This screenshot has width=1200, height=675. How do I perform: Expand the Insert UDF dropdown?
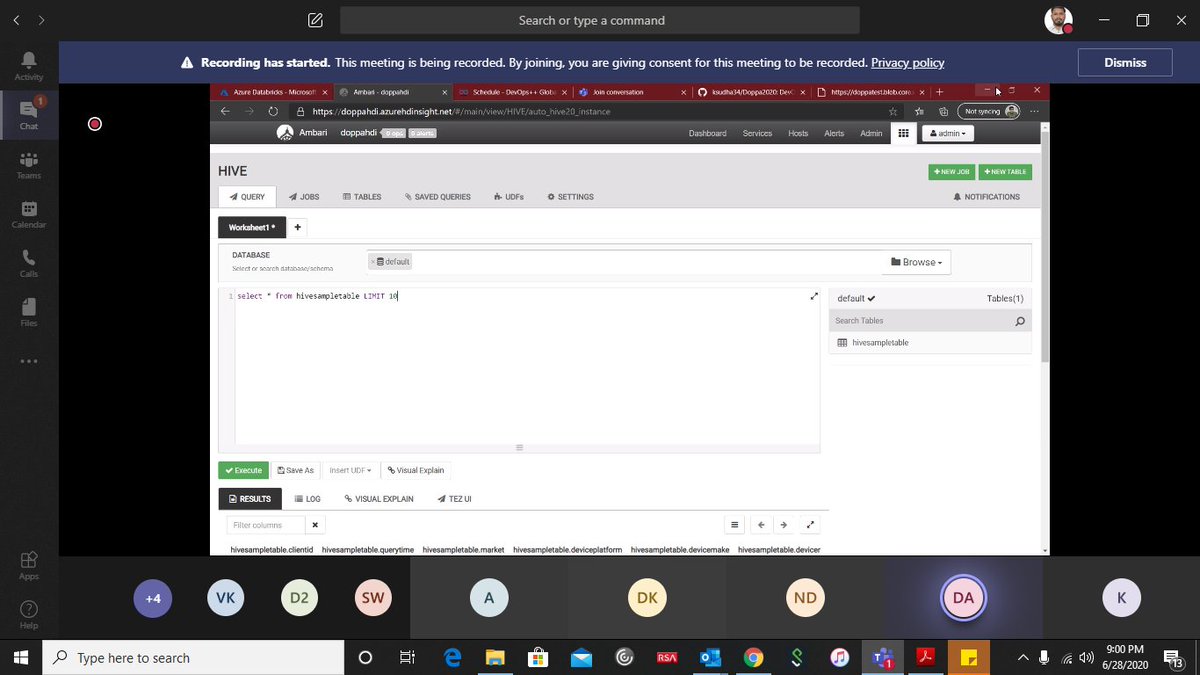pyautogui.click(x=350, y=470)
